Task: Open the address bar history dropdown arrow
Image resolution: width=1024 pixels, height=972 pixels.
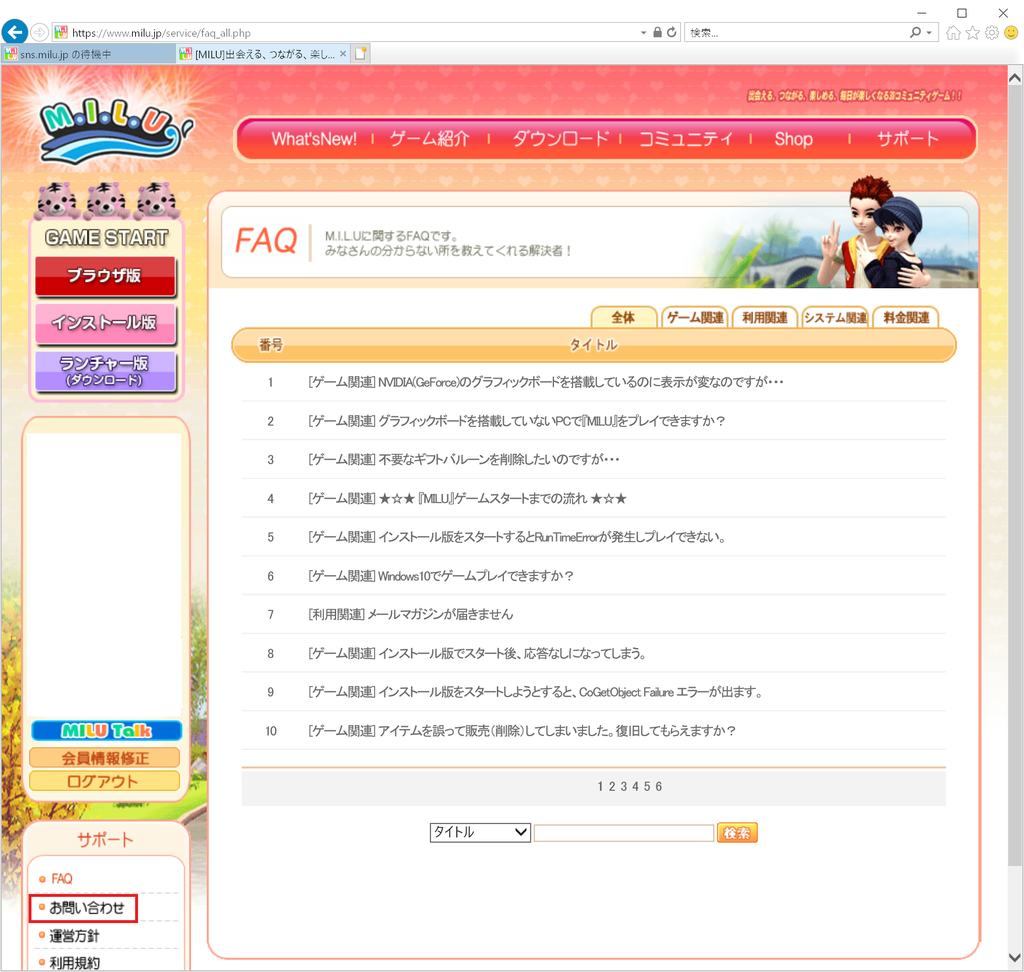Action: point(643,33)
